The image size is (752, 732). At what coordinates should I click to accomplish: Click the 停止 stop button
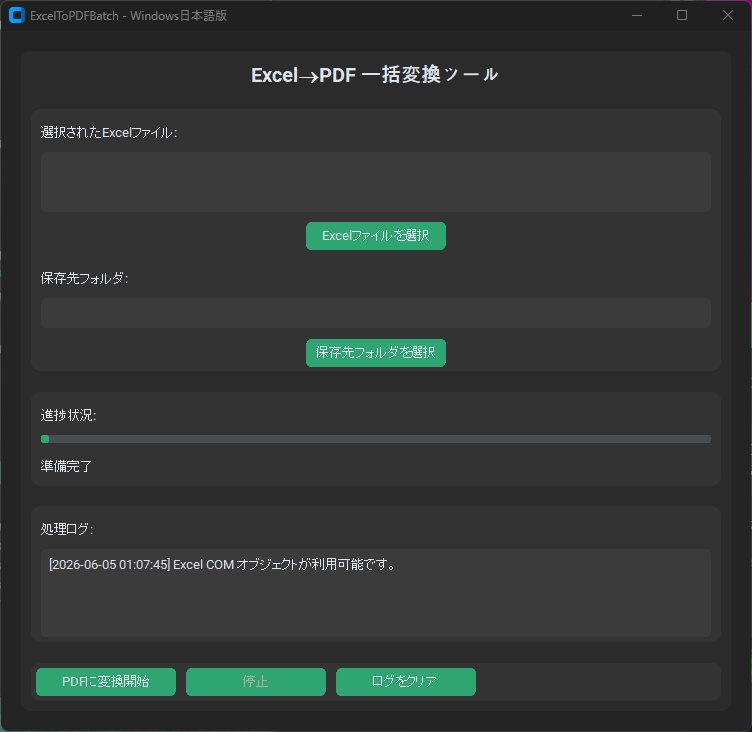pos(256,682)
